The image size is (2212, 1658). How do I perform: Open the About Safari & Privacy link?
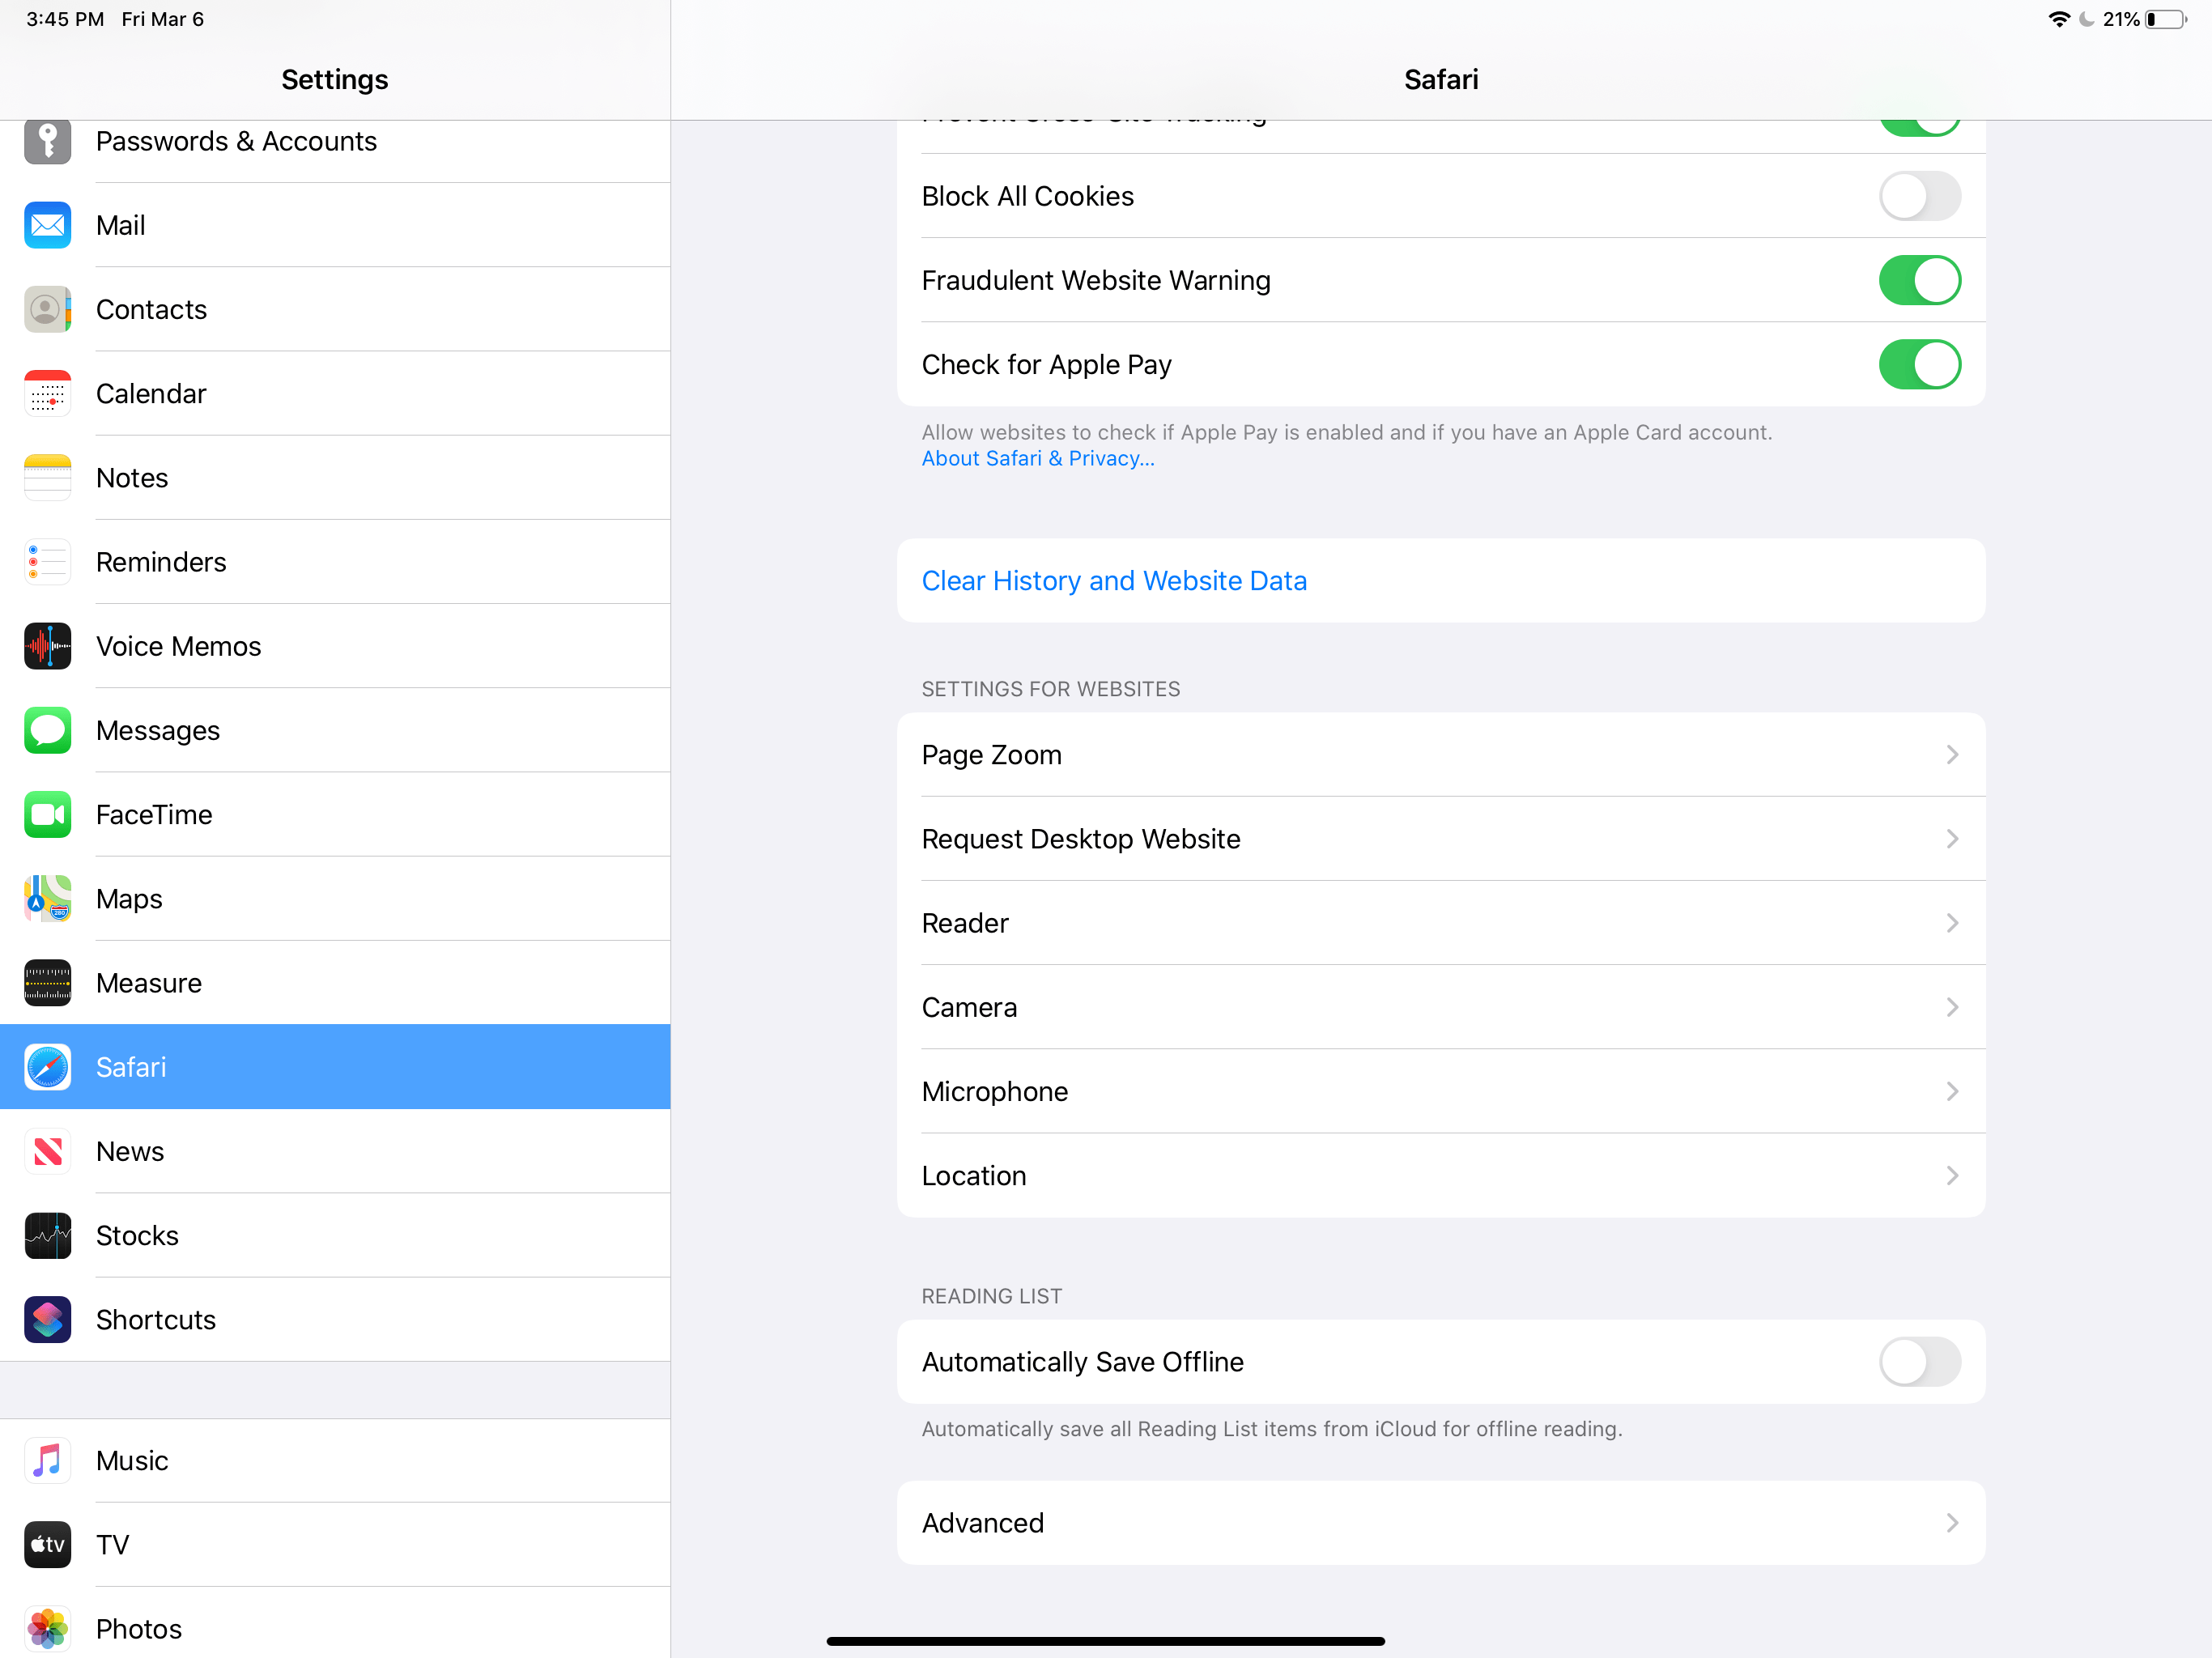[1037, 458]
